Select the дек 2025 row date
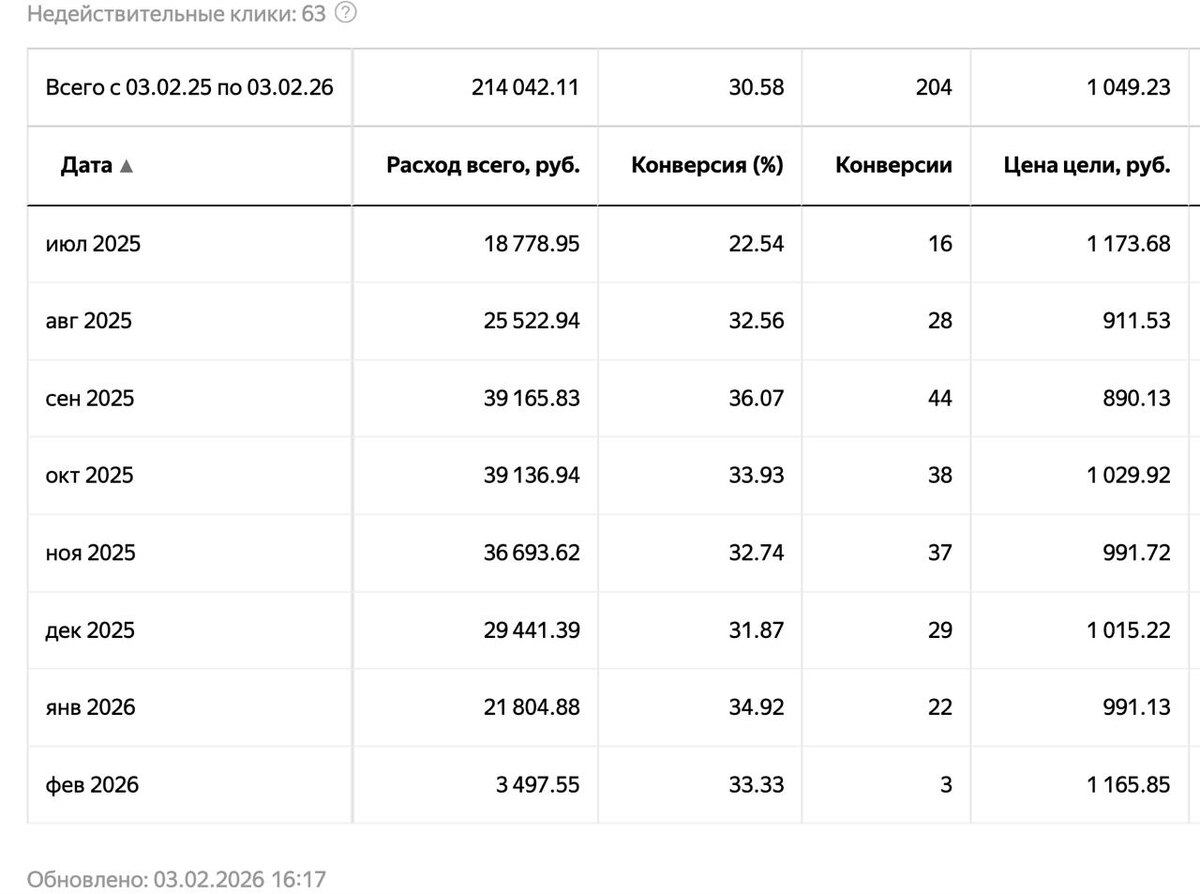This screenshot has height=894, width=1200. (90, 630)
